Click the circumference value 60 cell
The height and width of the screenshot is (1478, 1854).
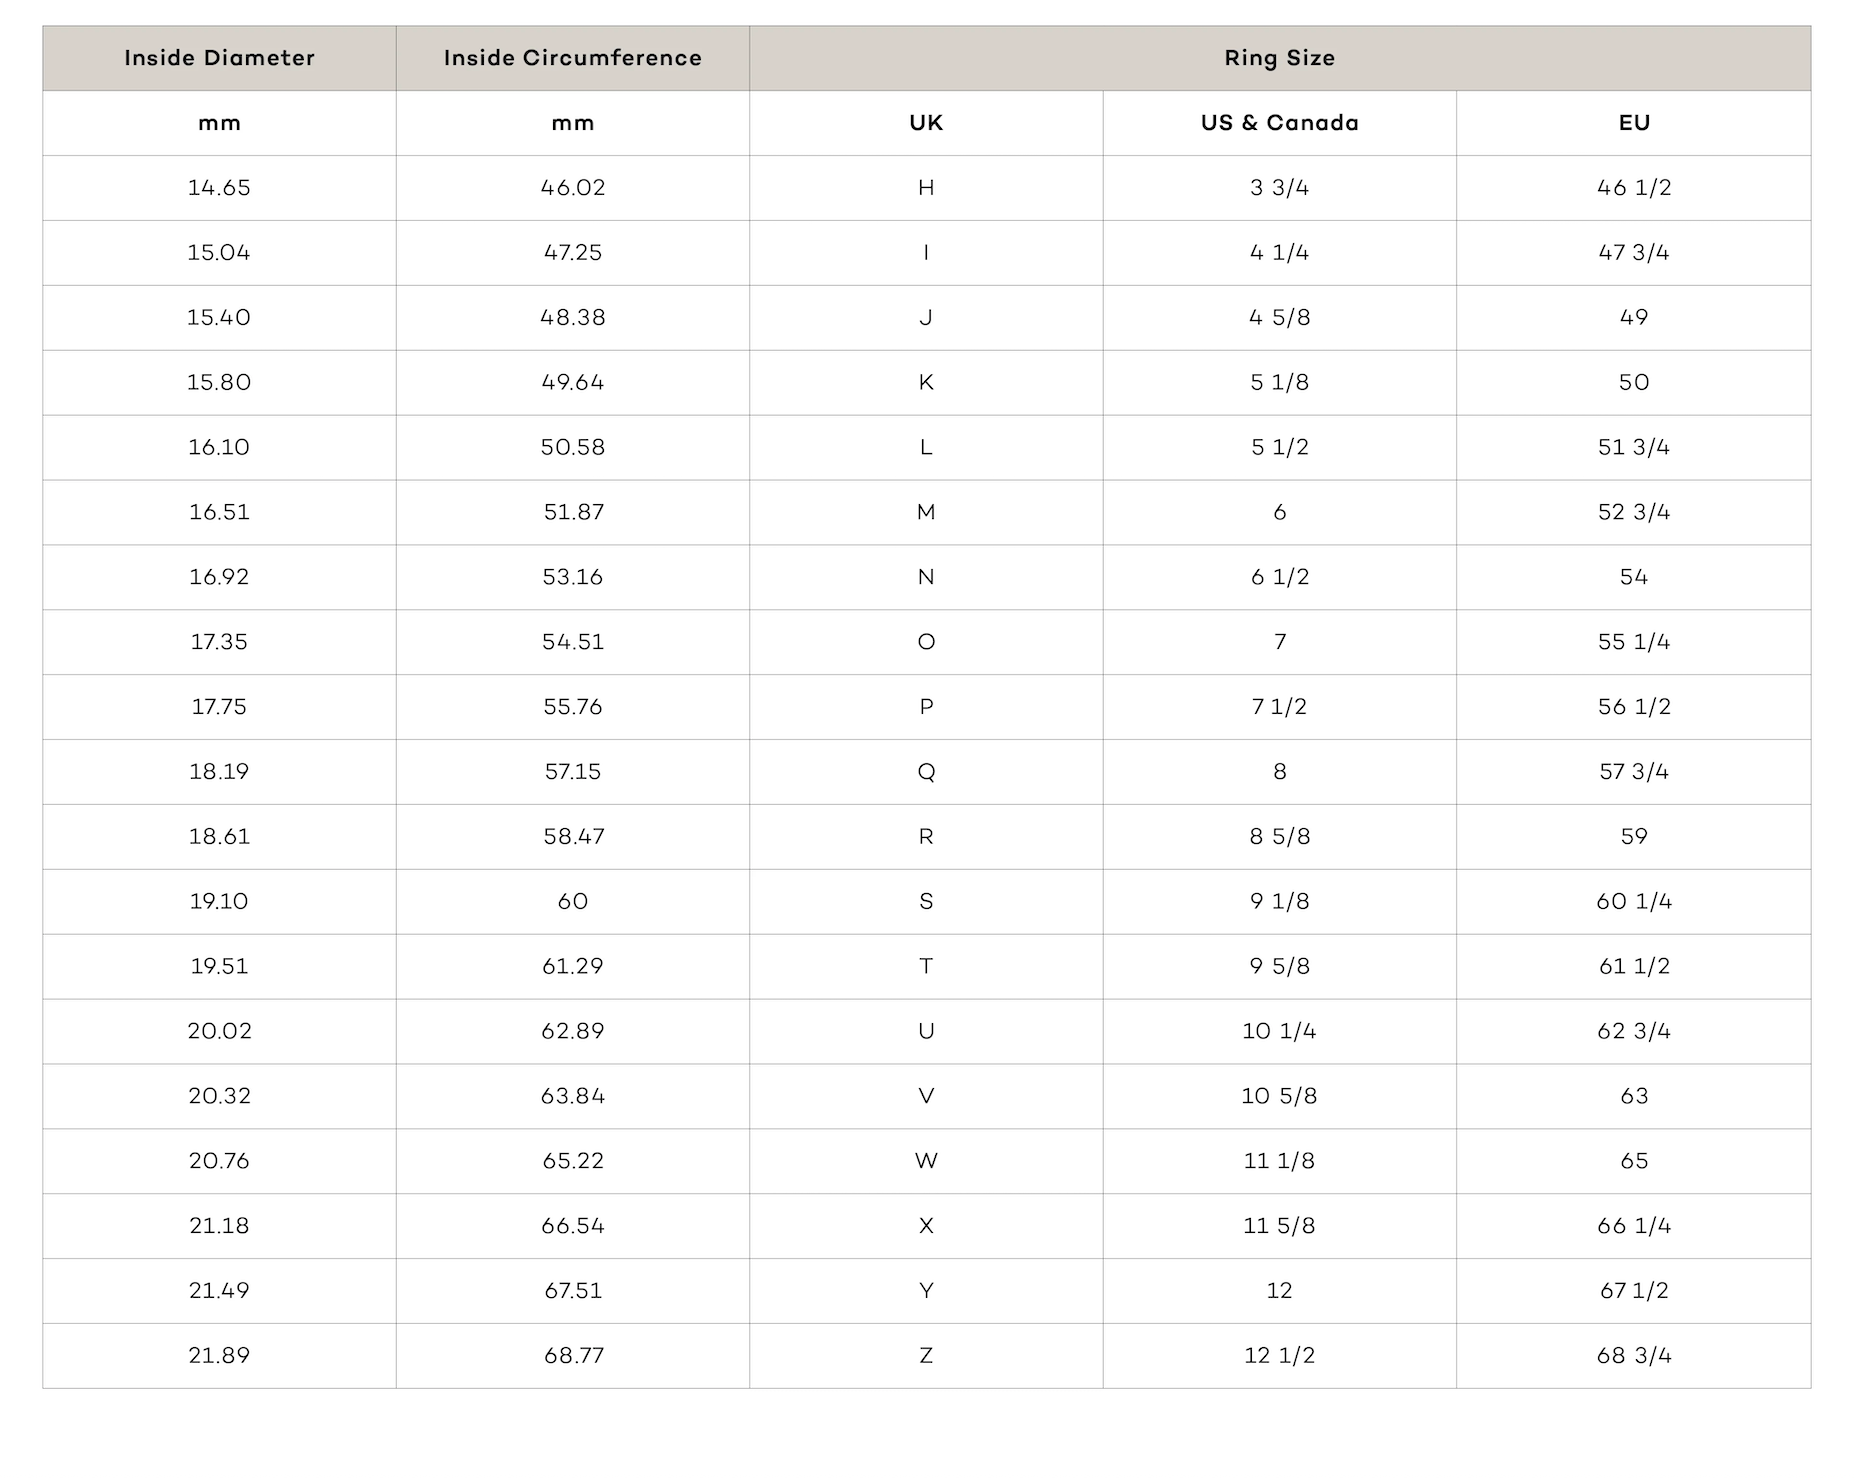[x=572, y=902]
